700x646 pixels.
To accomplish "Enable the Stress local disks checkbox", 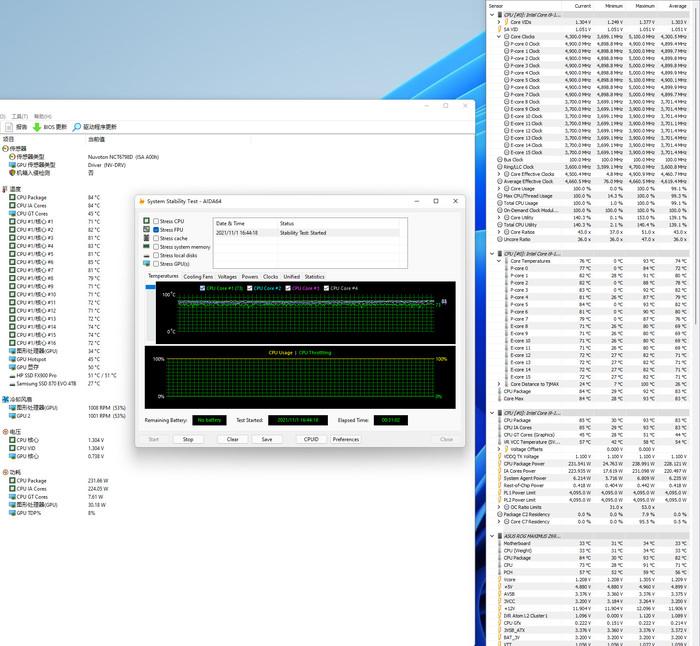I will pyautogui.click(x=156, y=255).
